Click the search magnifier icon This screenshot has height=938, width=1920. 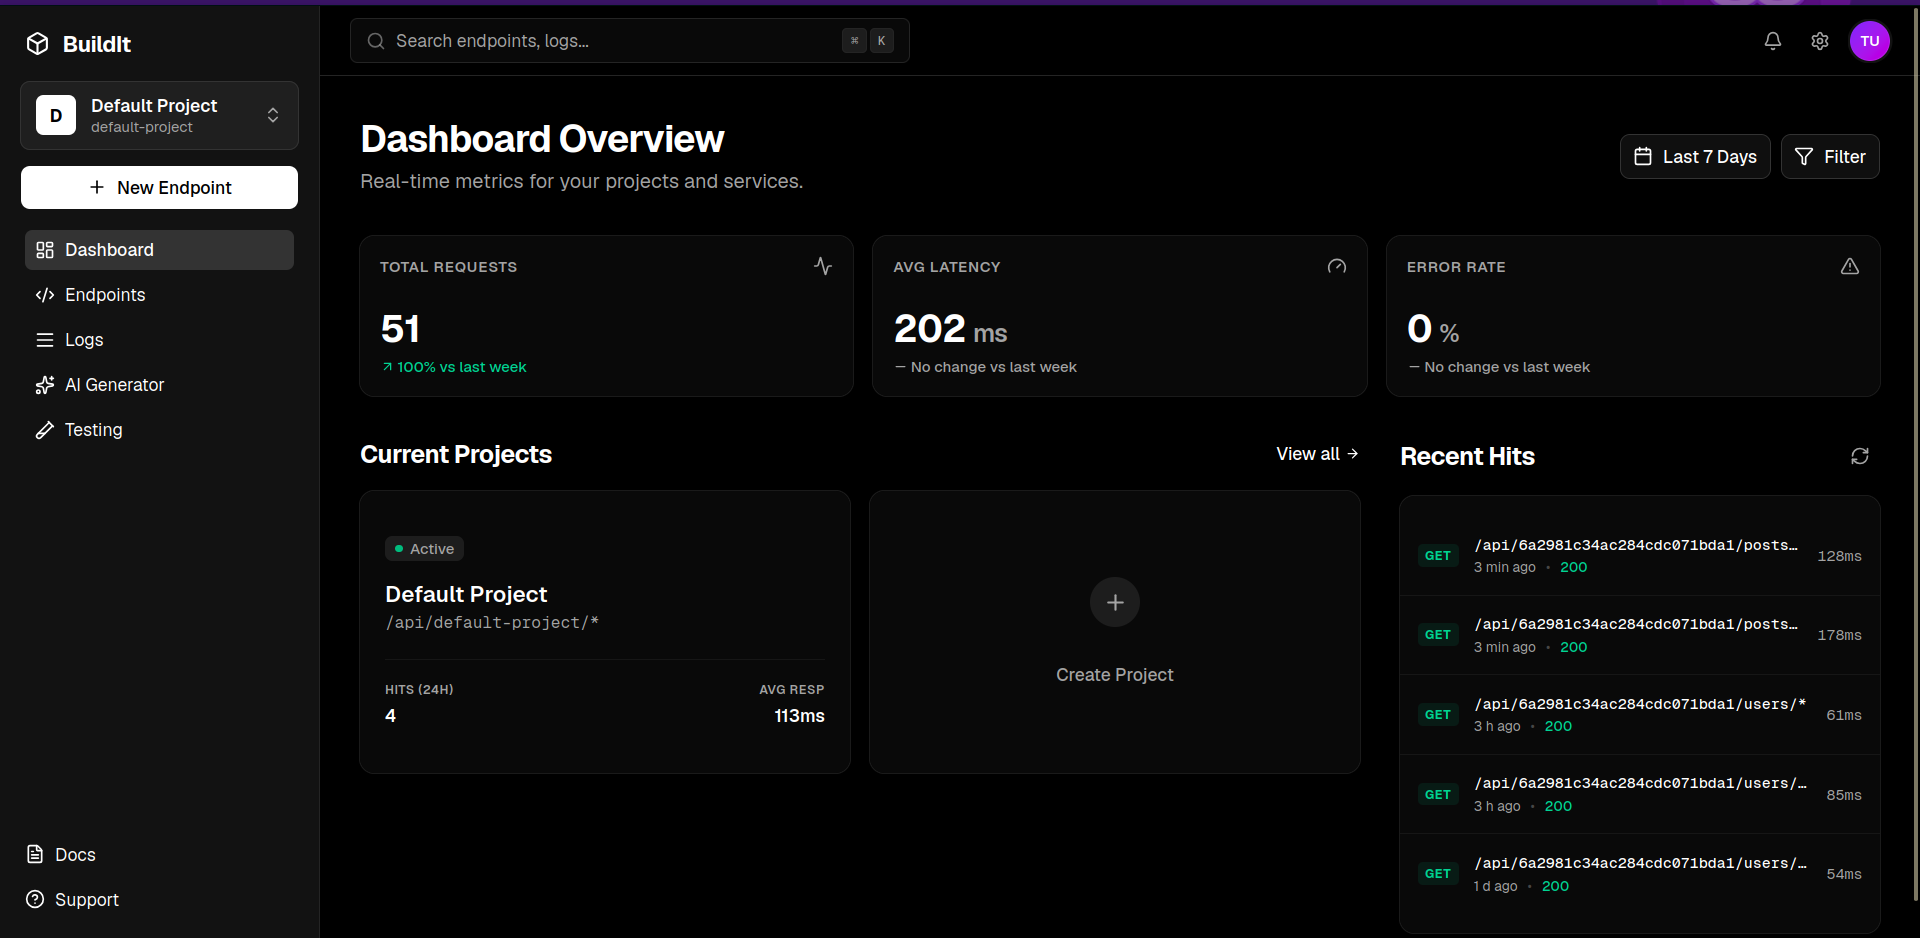click(x=376, y=41)
